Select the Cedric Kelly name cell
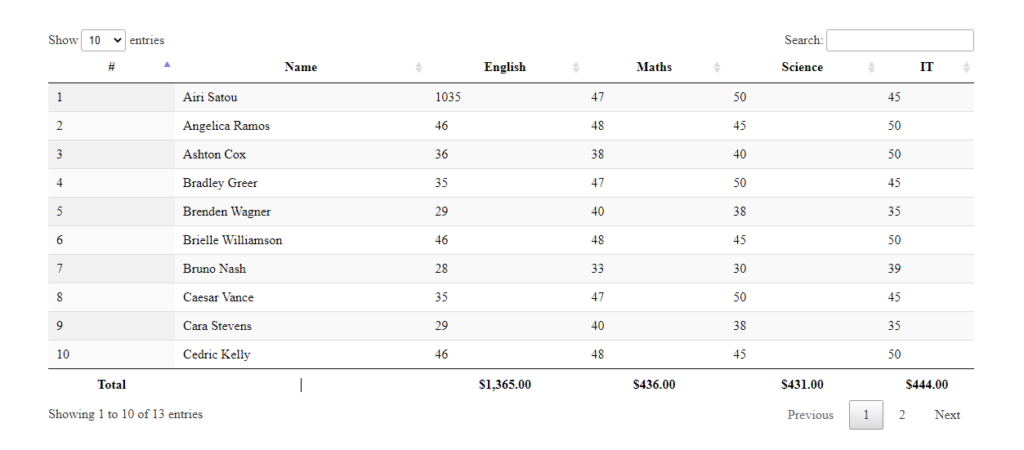 [300, 355]
